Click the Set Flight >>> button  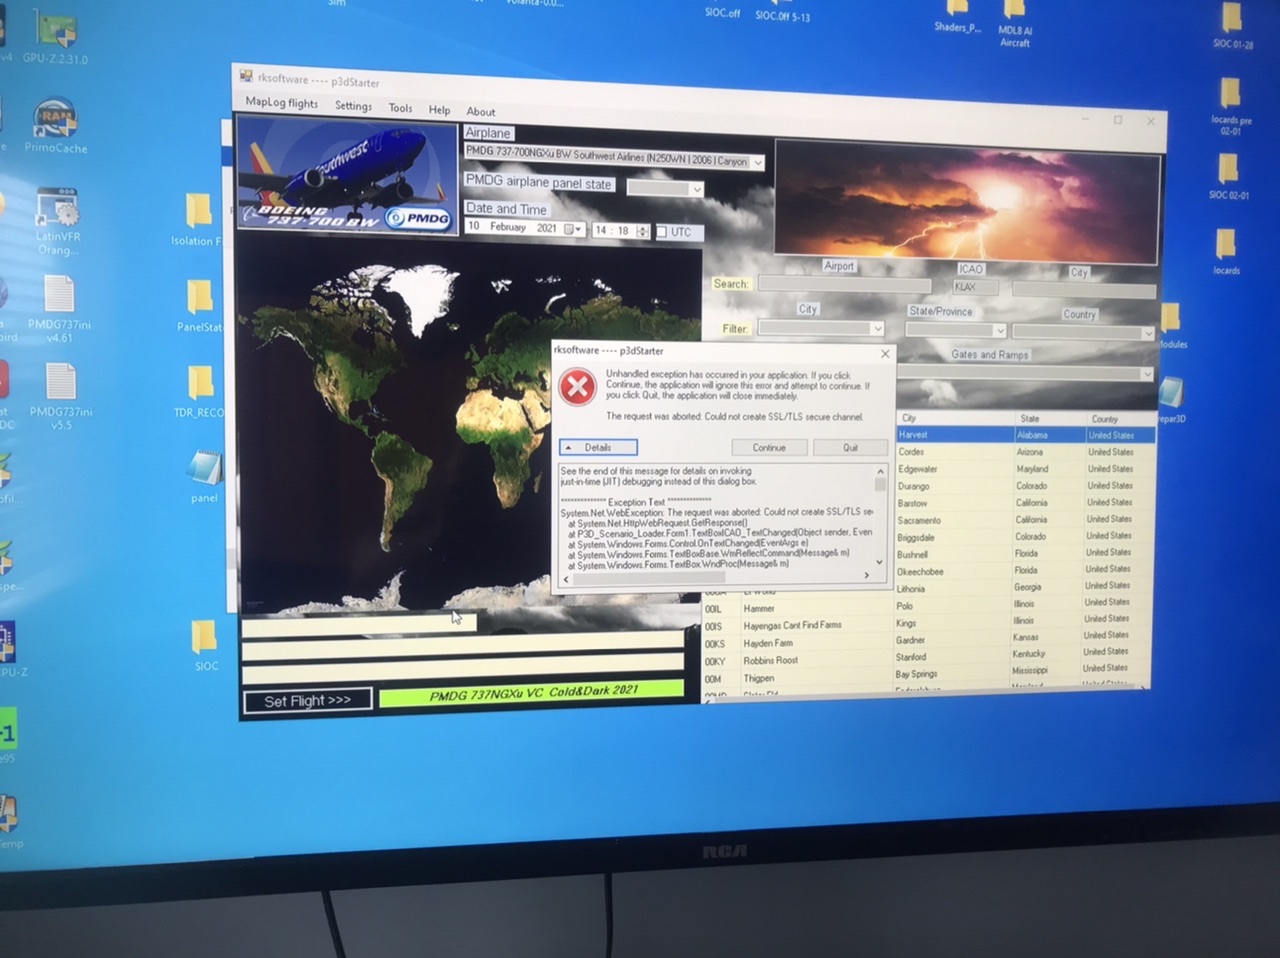pos(307,701)
